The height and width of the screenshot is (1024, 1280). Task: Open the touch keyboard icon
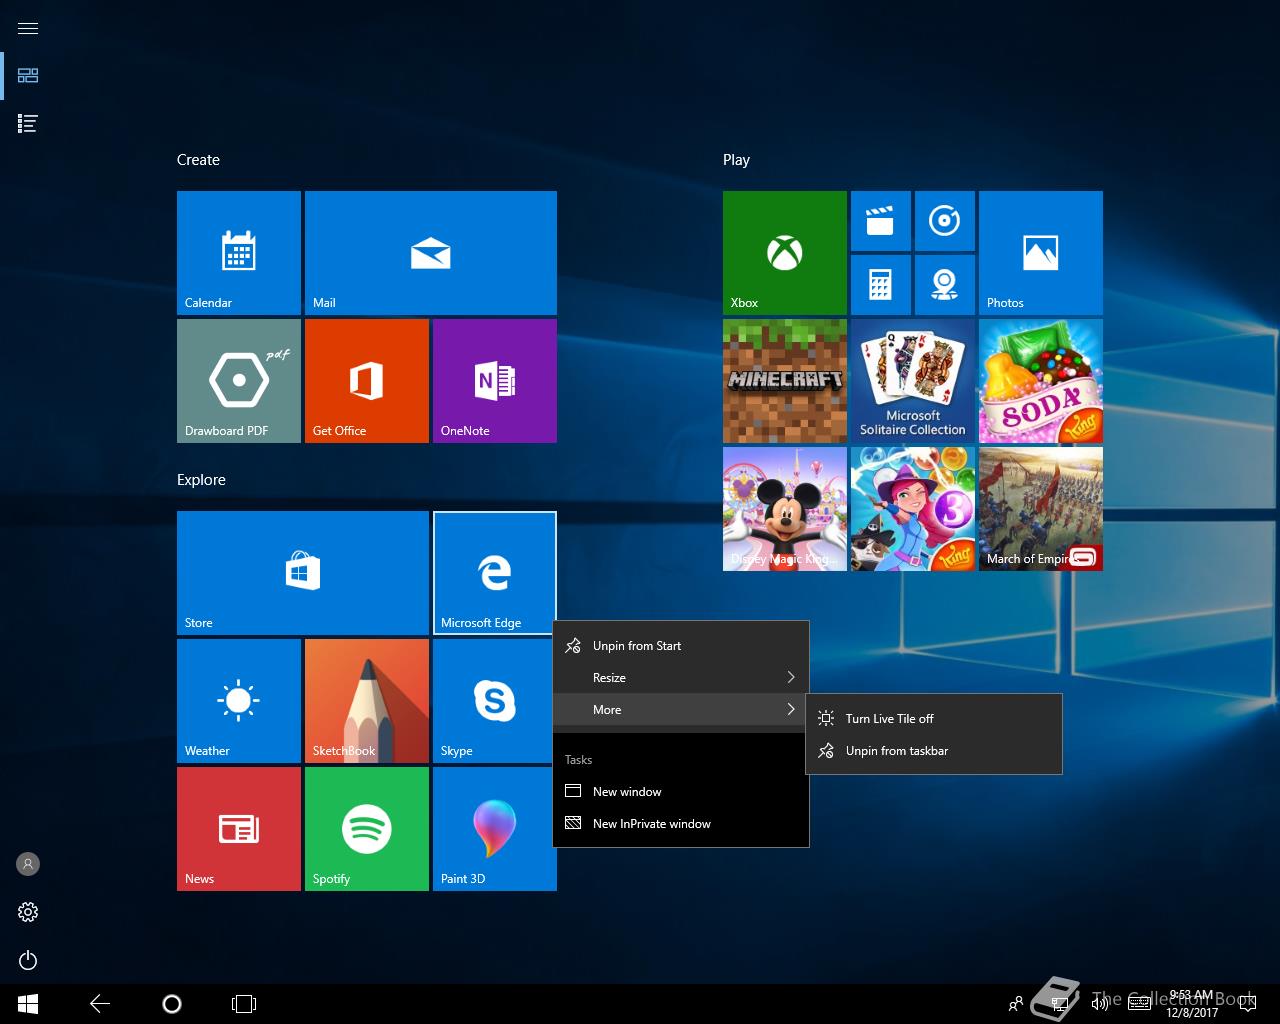click(x=1139, y=1004)
